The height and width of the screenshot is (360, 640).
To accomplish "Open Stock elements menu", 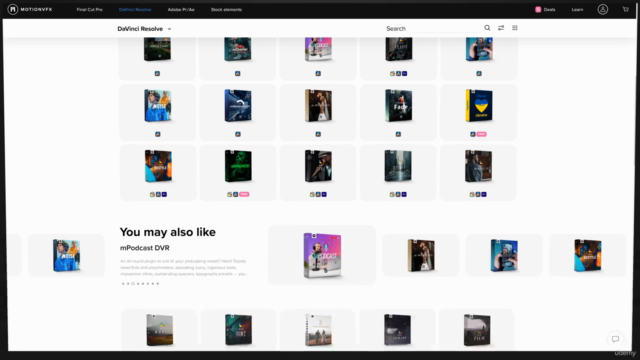I will click(226, 9).
